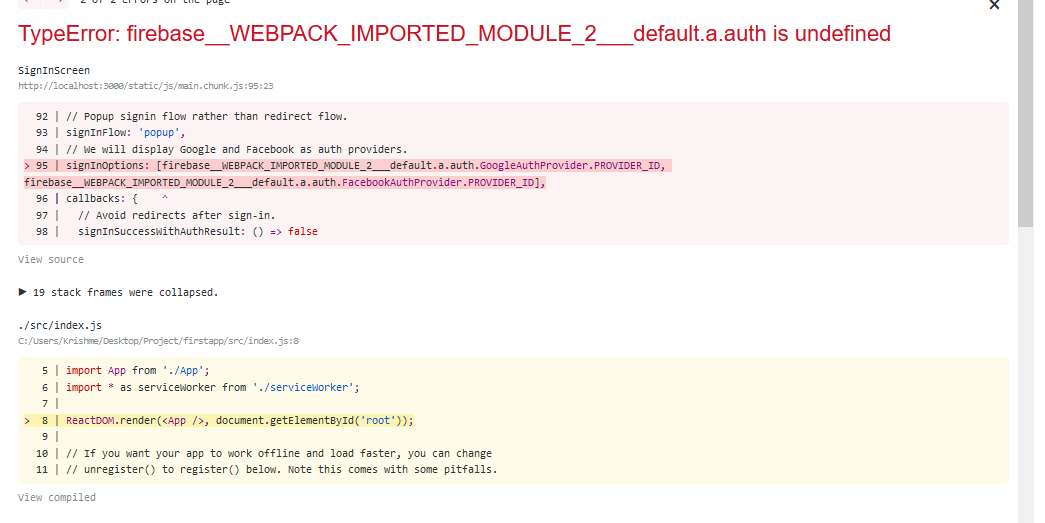The image size is (1045, 523).
Task: Open the firstapp/src/index.js:8 file path
Action: click(158, 341)
